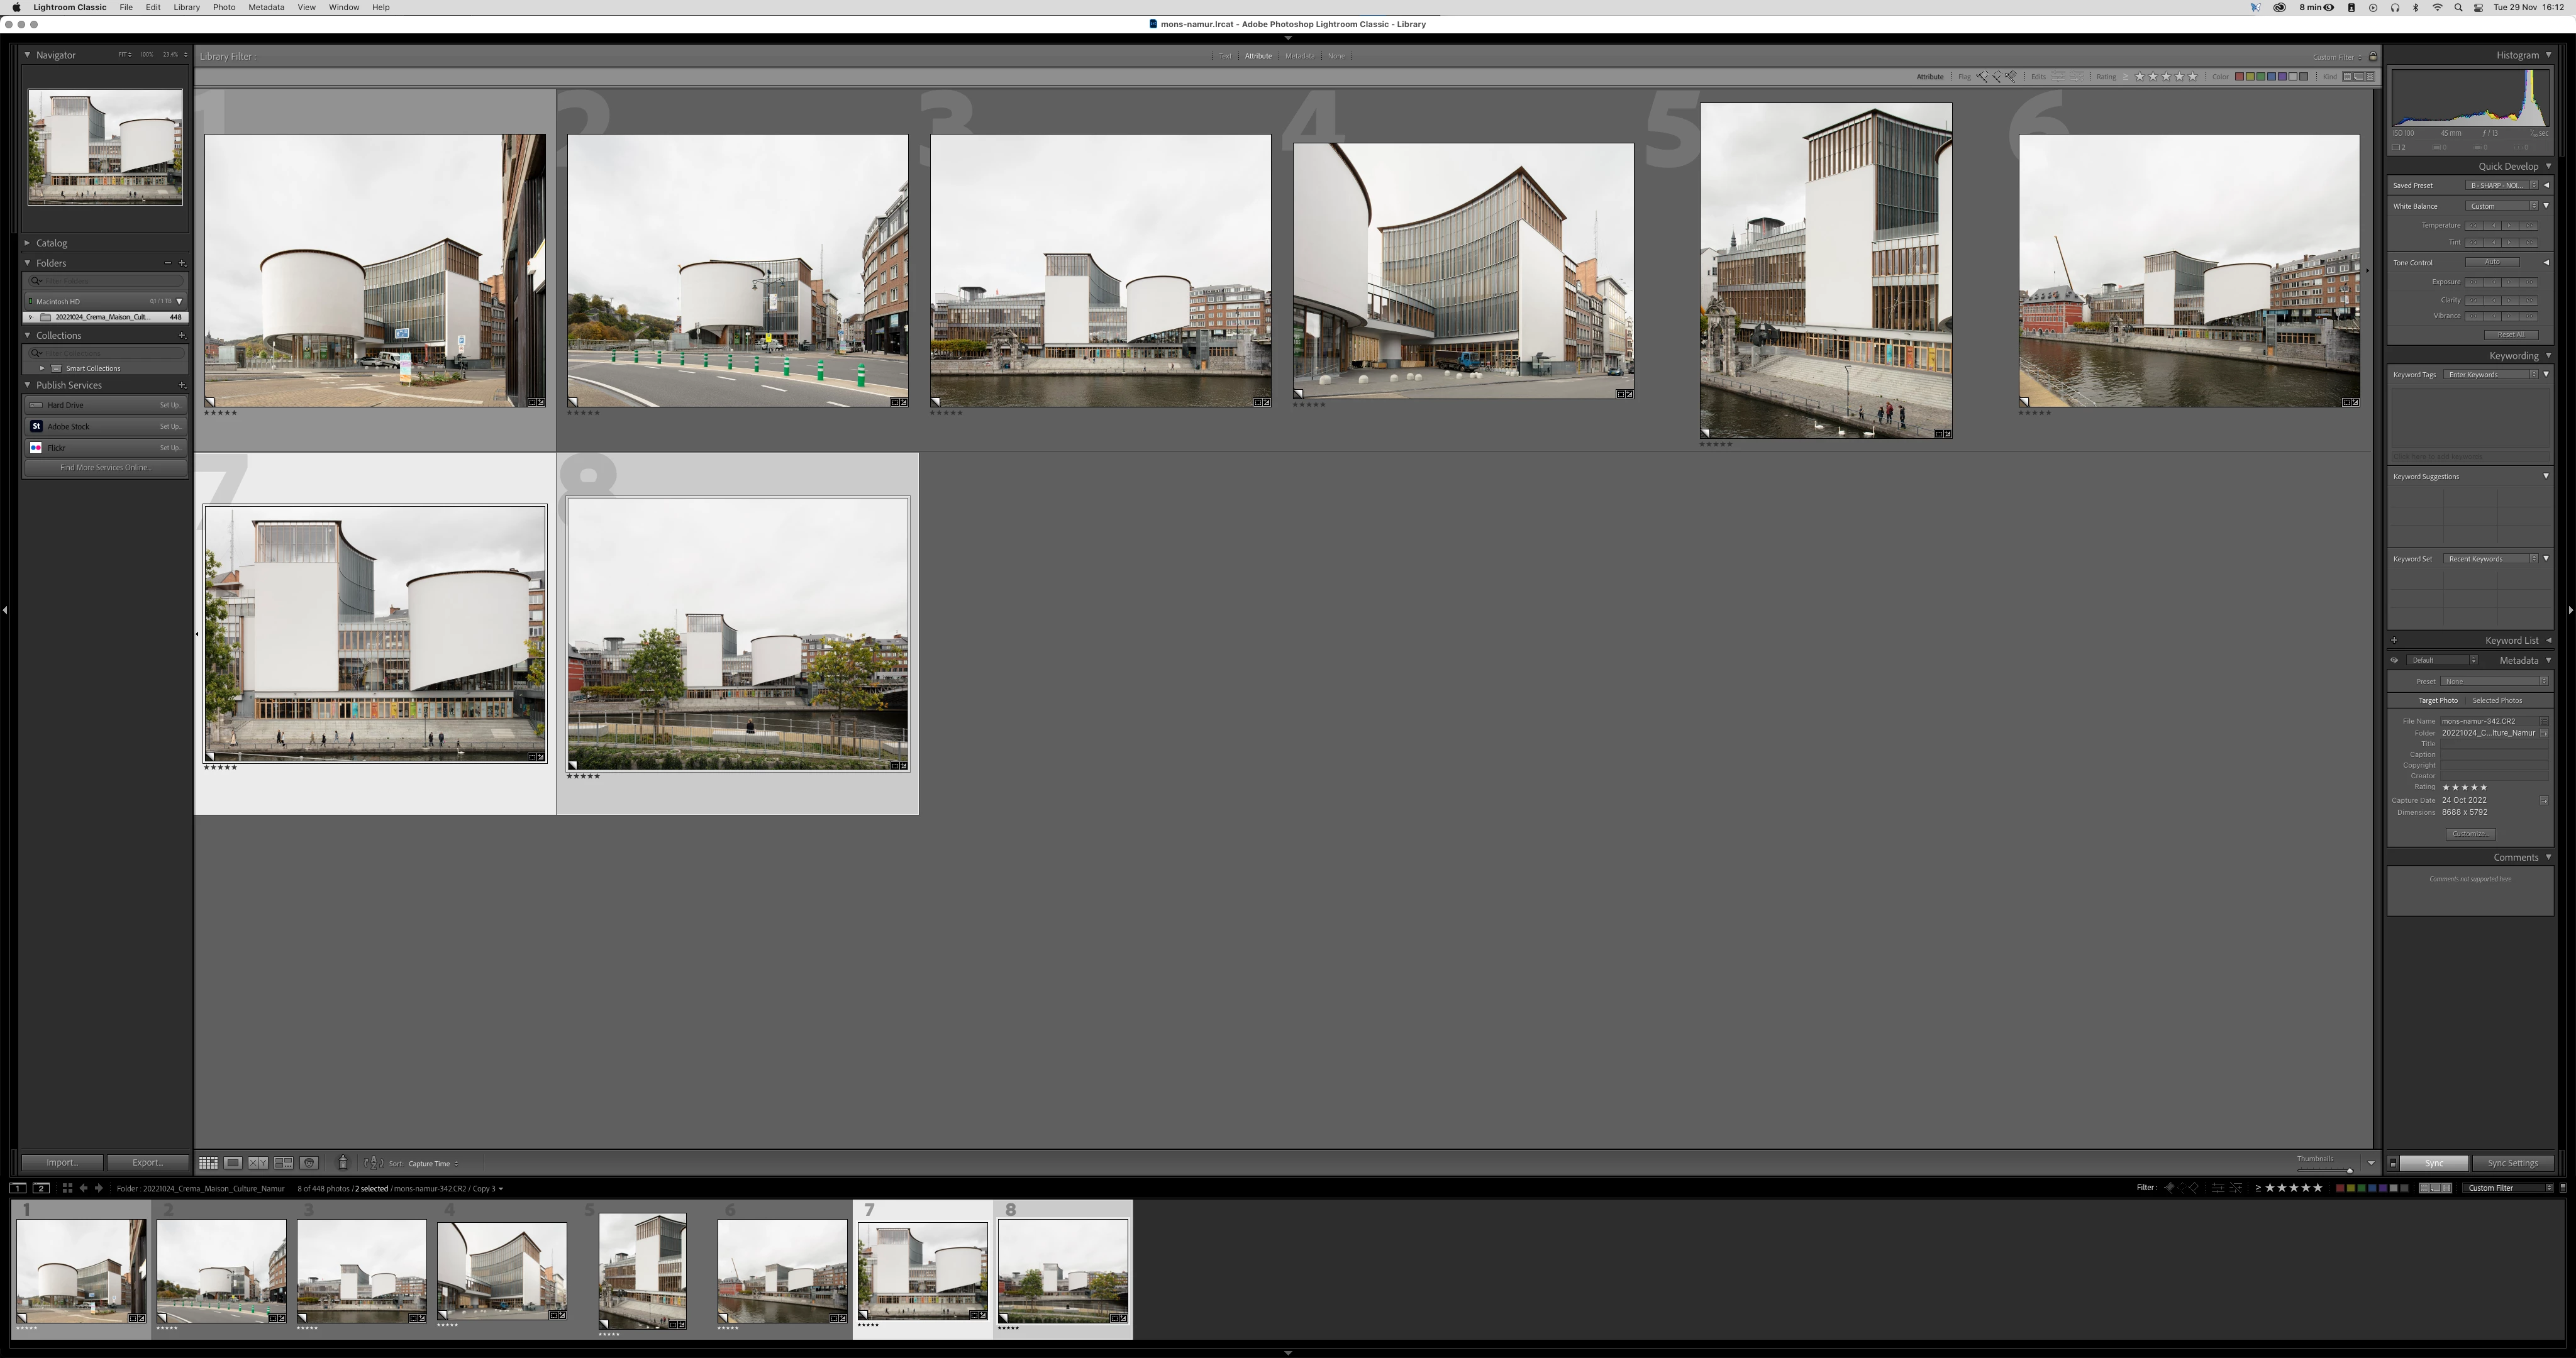Screen dimensions: 2576x1358
Task: Click the filter lock padlock icon
Action: [2373, 56]
